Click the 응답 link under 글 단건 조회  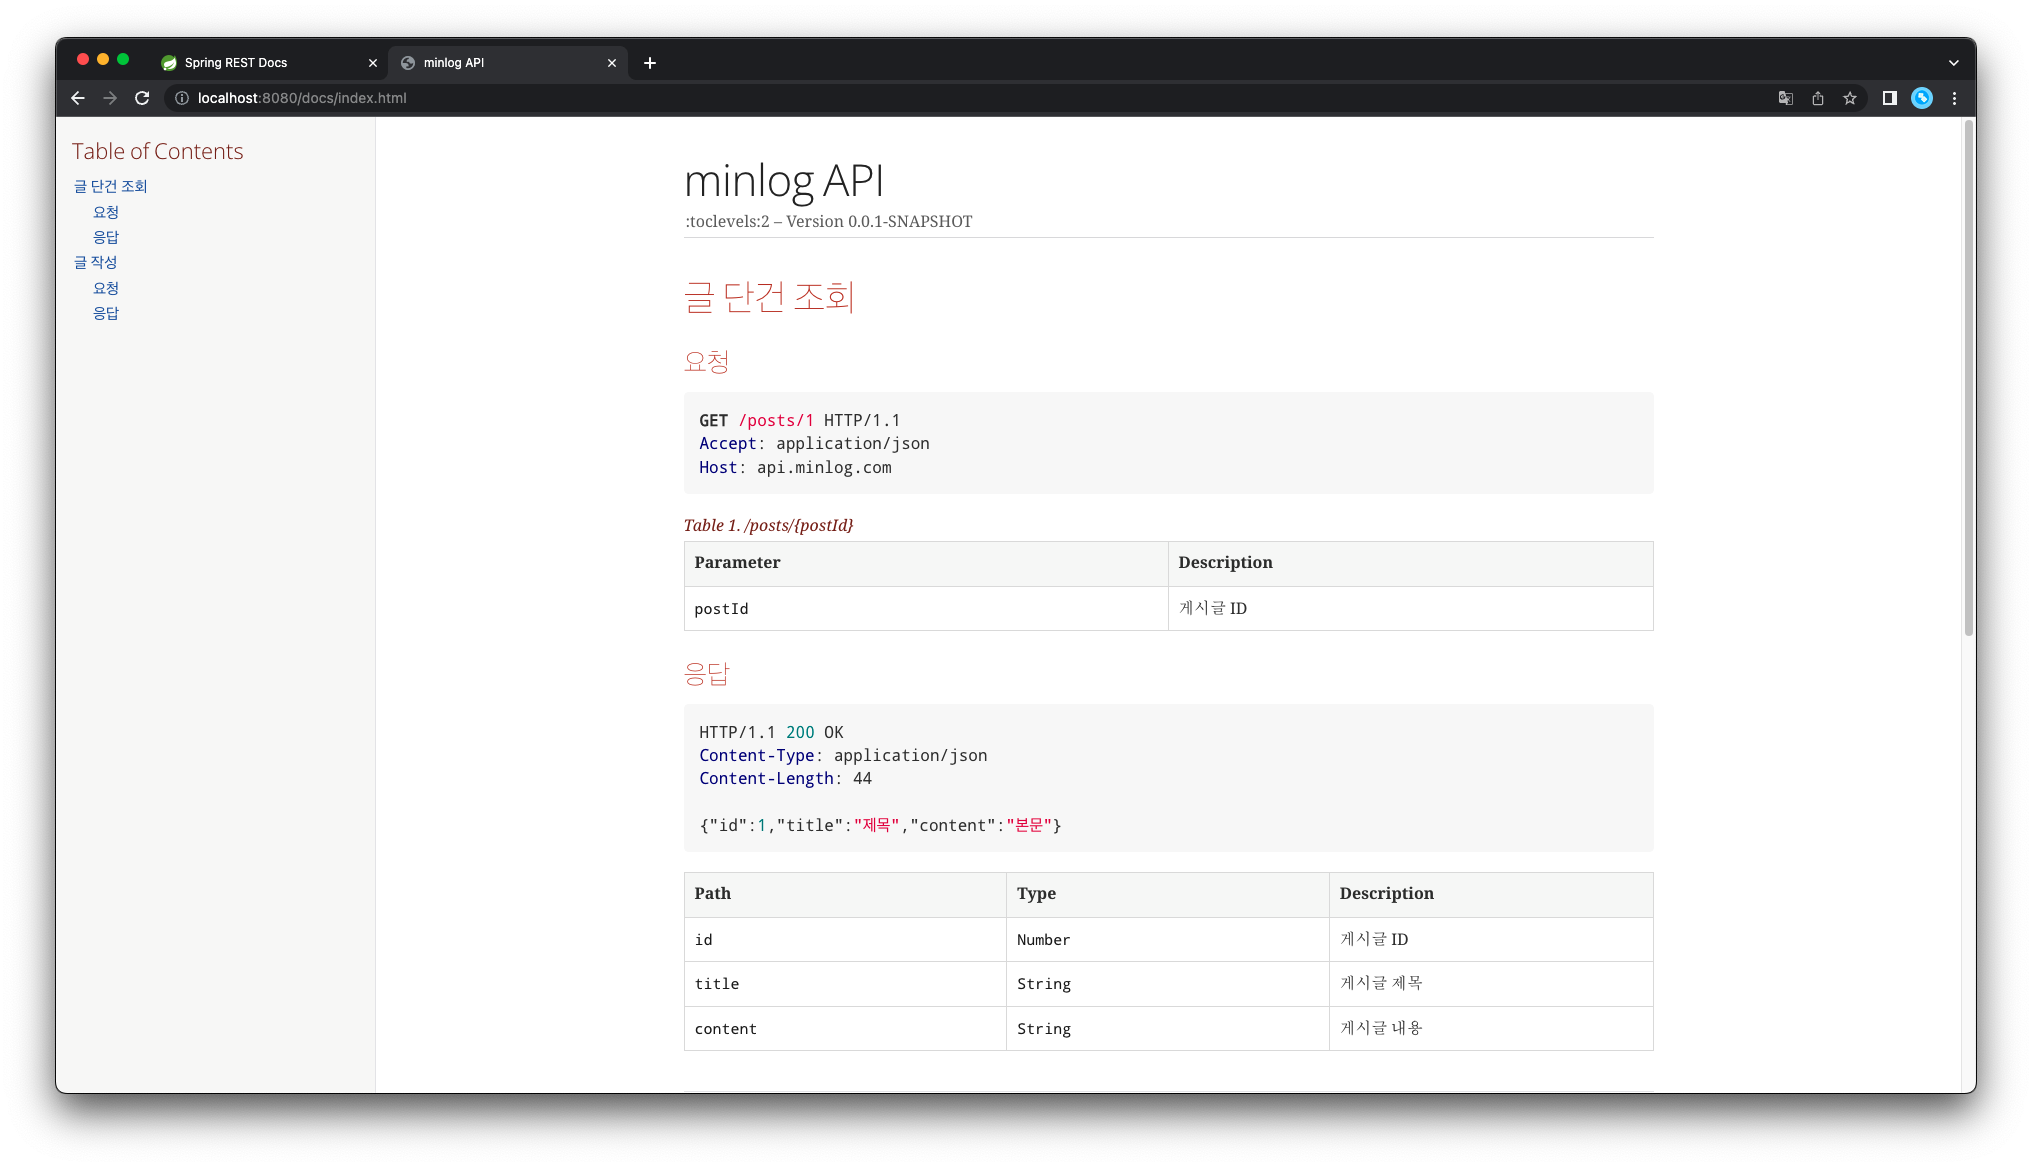point(105,236)
